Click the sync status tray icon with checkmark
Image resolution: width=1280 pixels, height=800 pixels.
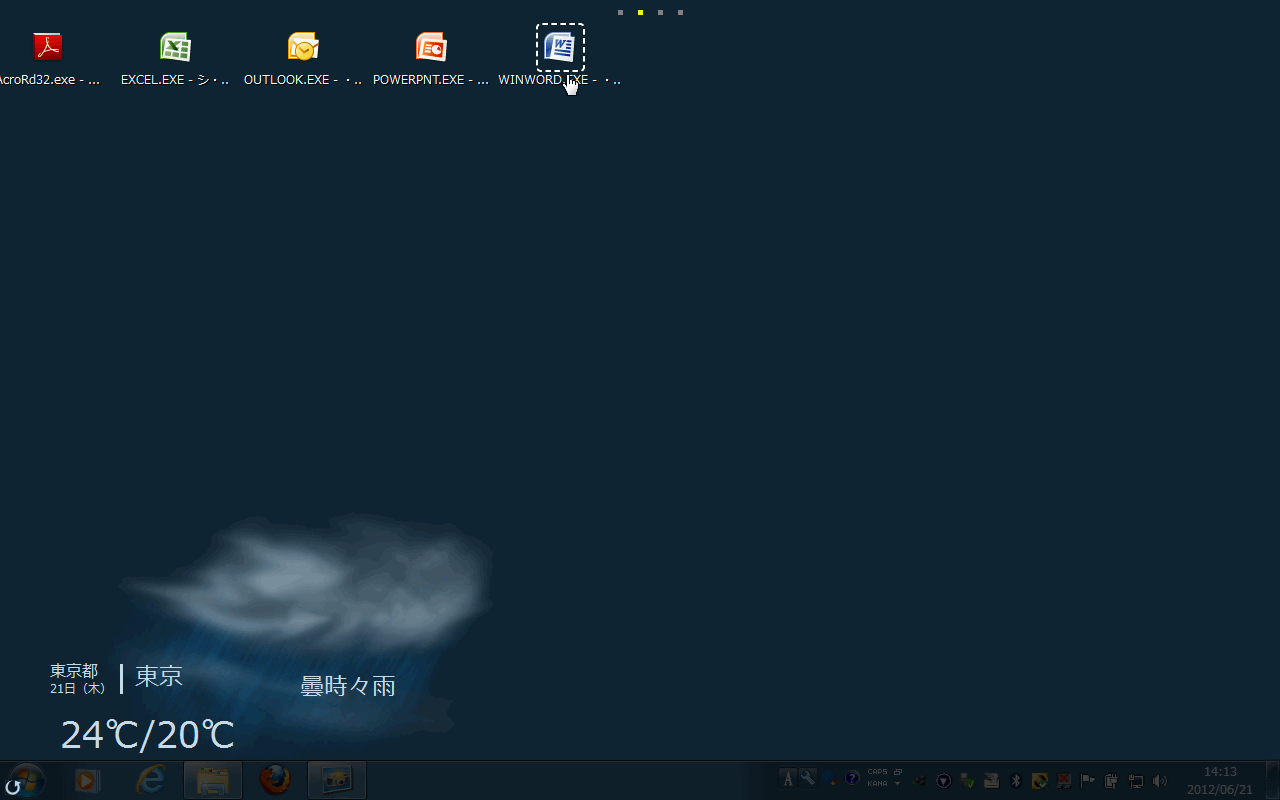click(1040, 780)
